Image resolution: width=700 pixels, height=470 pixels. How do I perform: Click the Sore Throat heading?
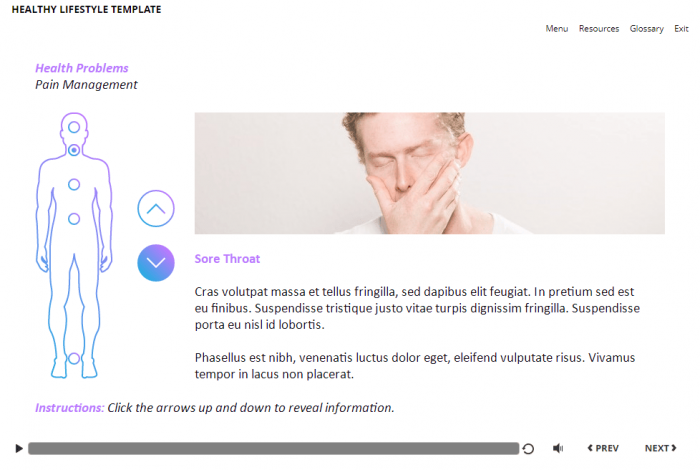coord(227,259)
